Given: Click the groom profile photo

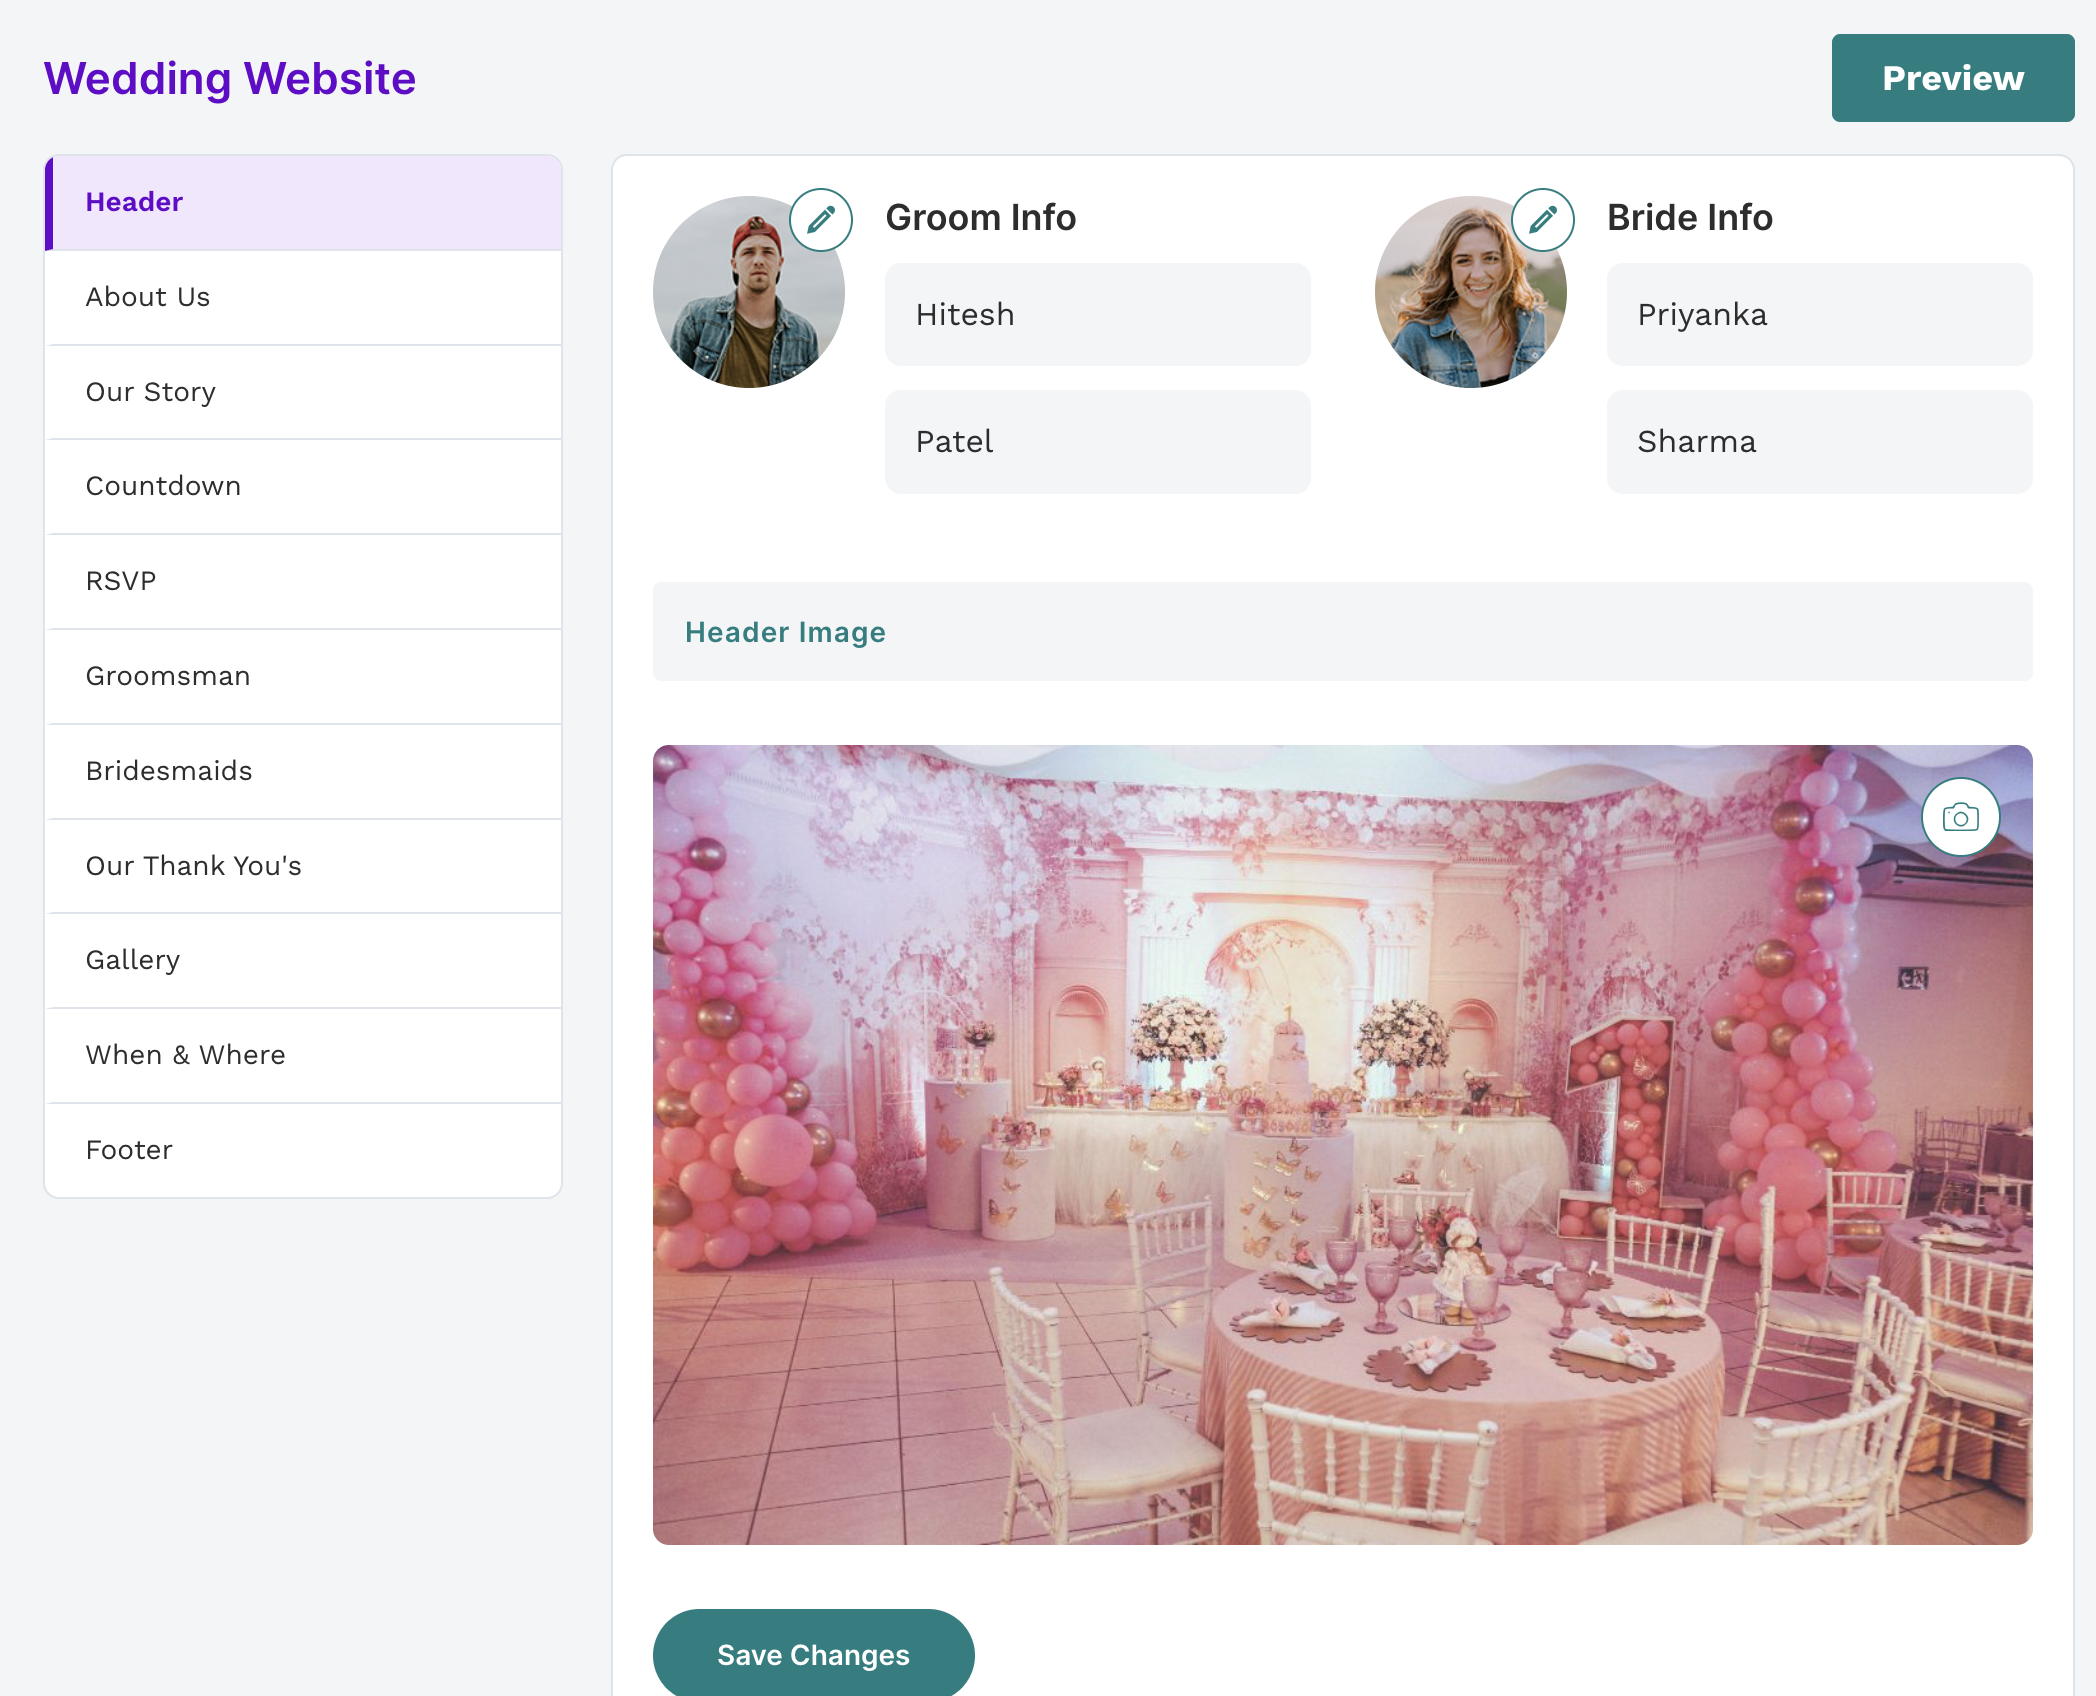Looking at the screenshot, I should coord(748,292).
